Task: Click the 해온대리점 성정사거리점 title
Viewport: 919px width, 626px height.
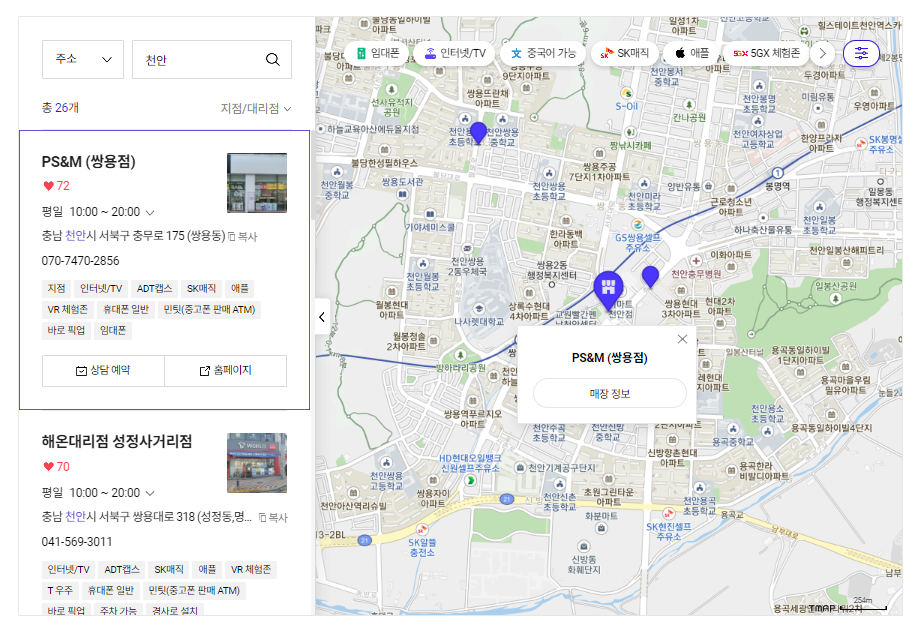Action: 117,441
